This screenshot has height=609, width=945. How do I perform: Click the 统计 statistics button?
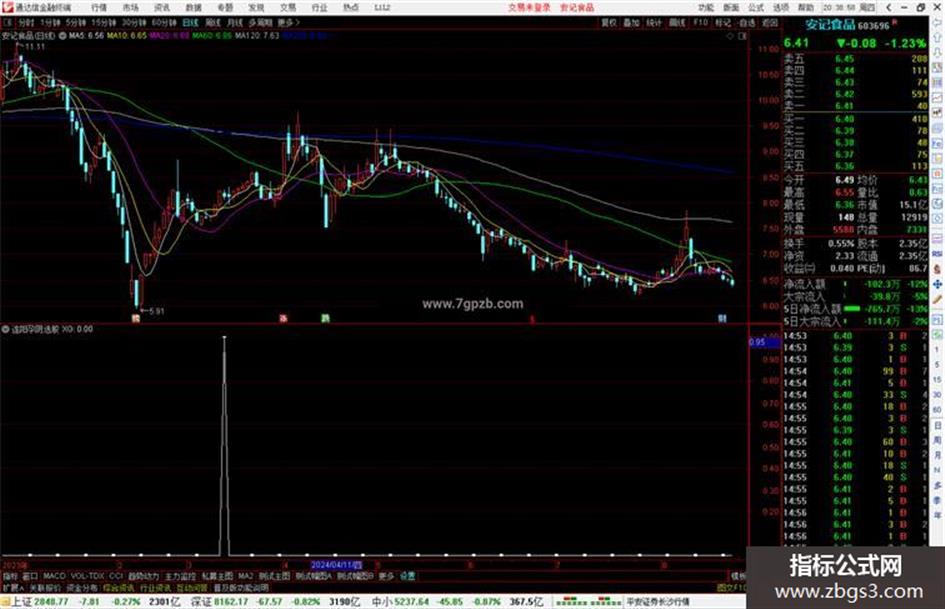[654, 23]
